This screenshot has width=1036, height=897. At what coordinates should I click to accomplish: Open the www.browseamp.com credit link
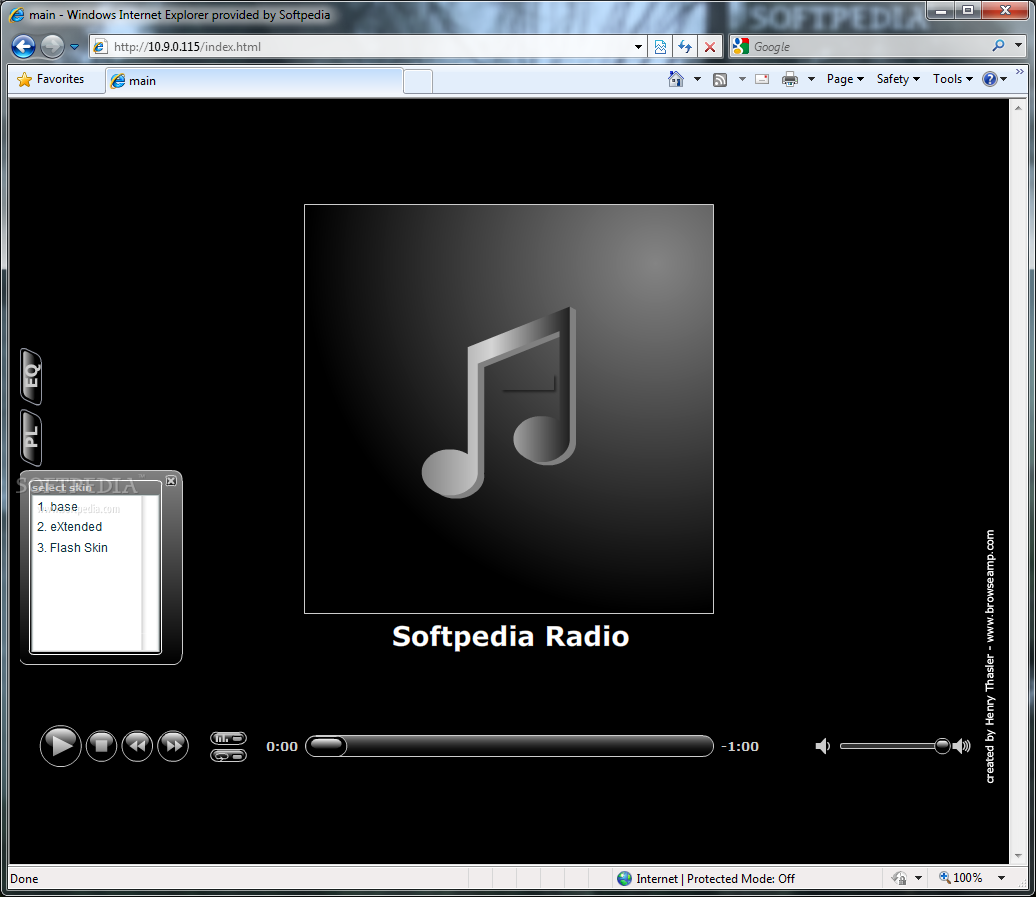990,586
